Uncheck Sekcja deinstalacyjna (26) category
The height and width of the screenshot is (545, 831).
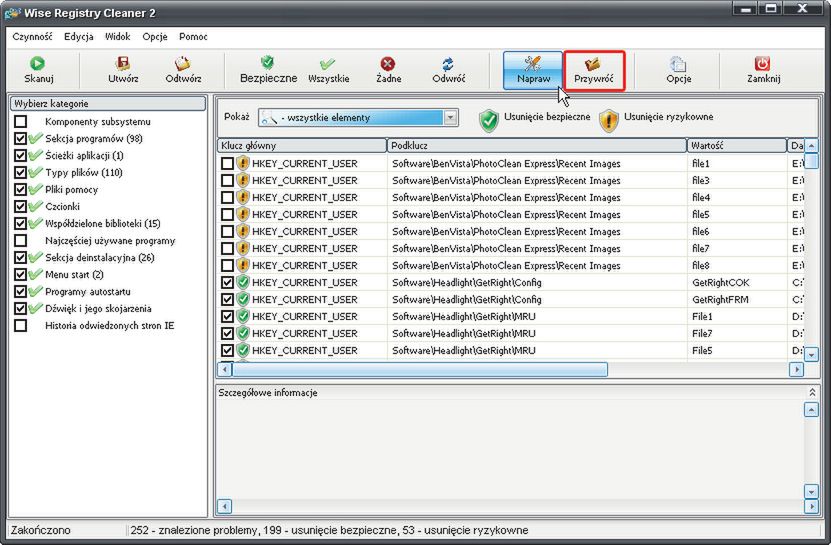click(21, 257)
